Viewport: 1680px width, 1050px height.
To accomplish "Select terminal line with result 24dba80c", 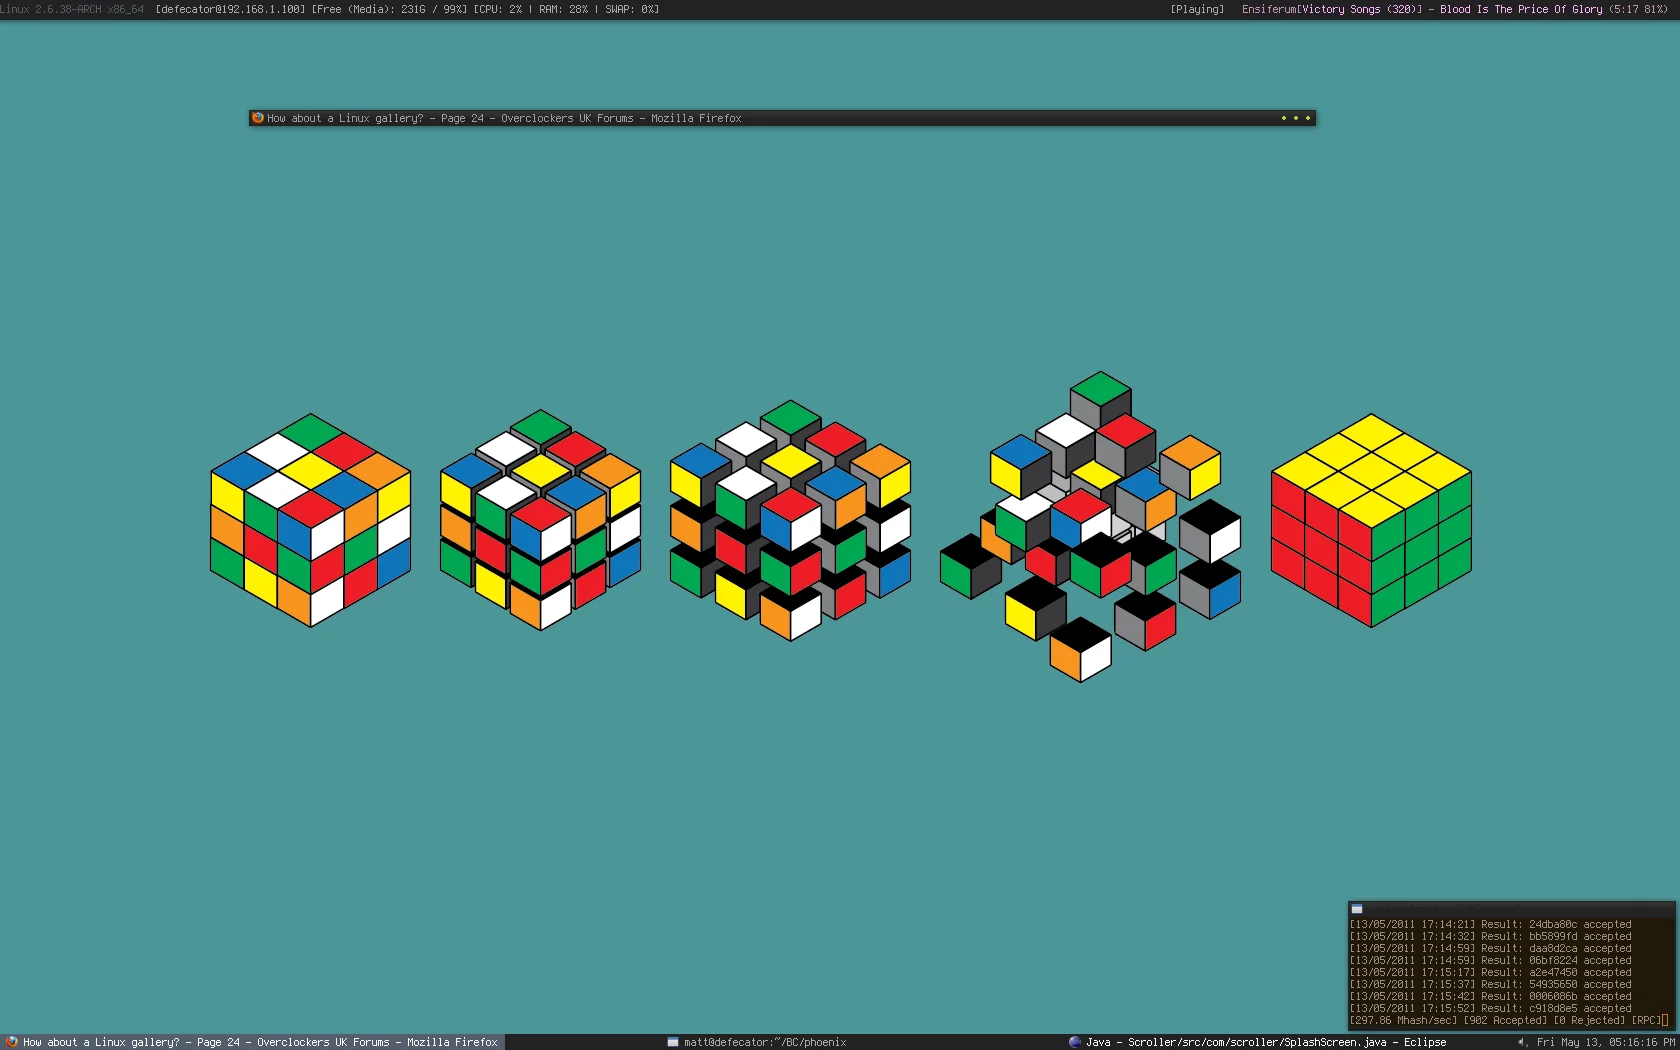I will pyautogui.click(x=1490, y=925).
